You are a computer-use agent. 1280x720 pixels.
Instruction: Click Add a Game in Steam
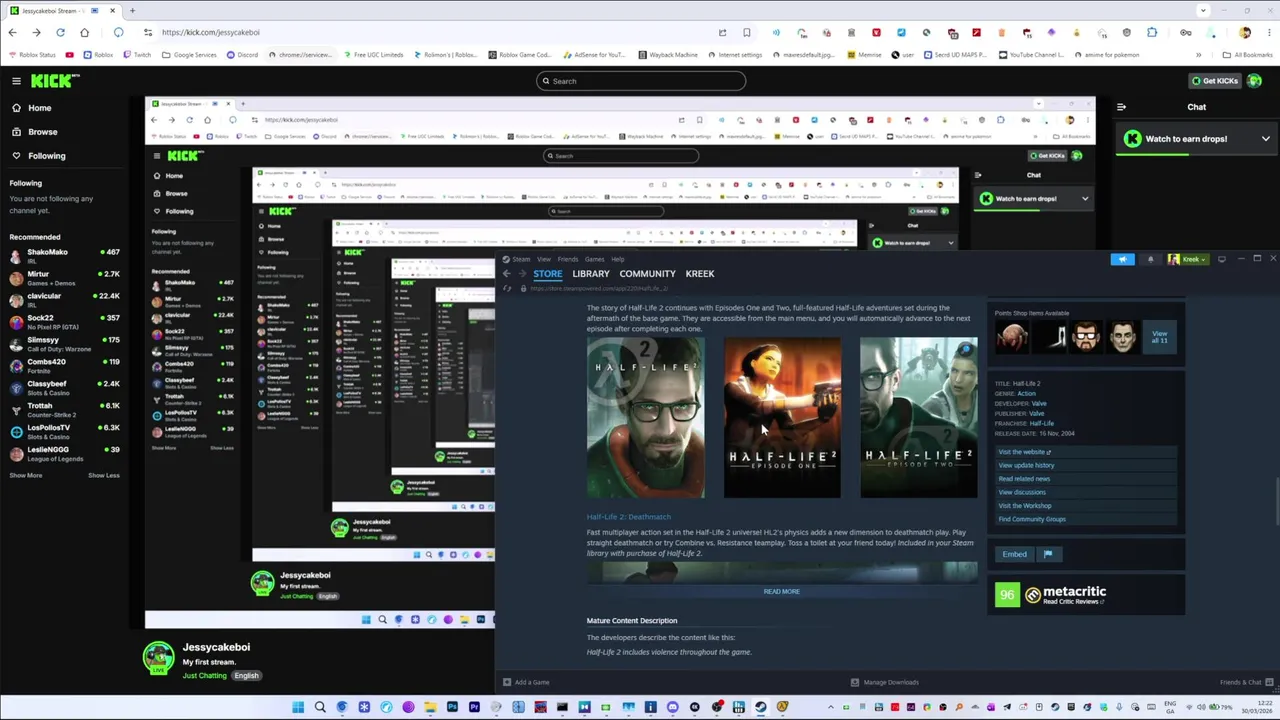pos(526,682)
